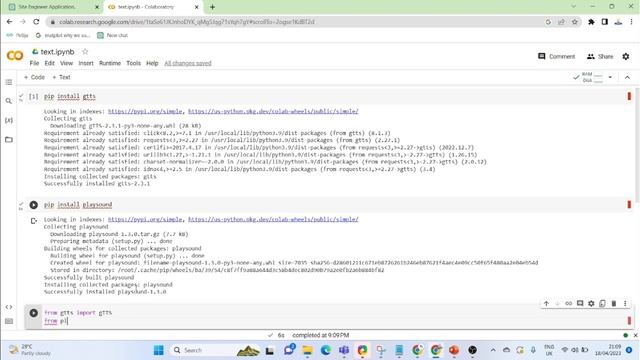
Task: Open the Table of contents sidebar icon
Action: click(x=9, y=82)
